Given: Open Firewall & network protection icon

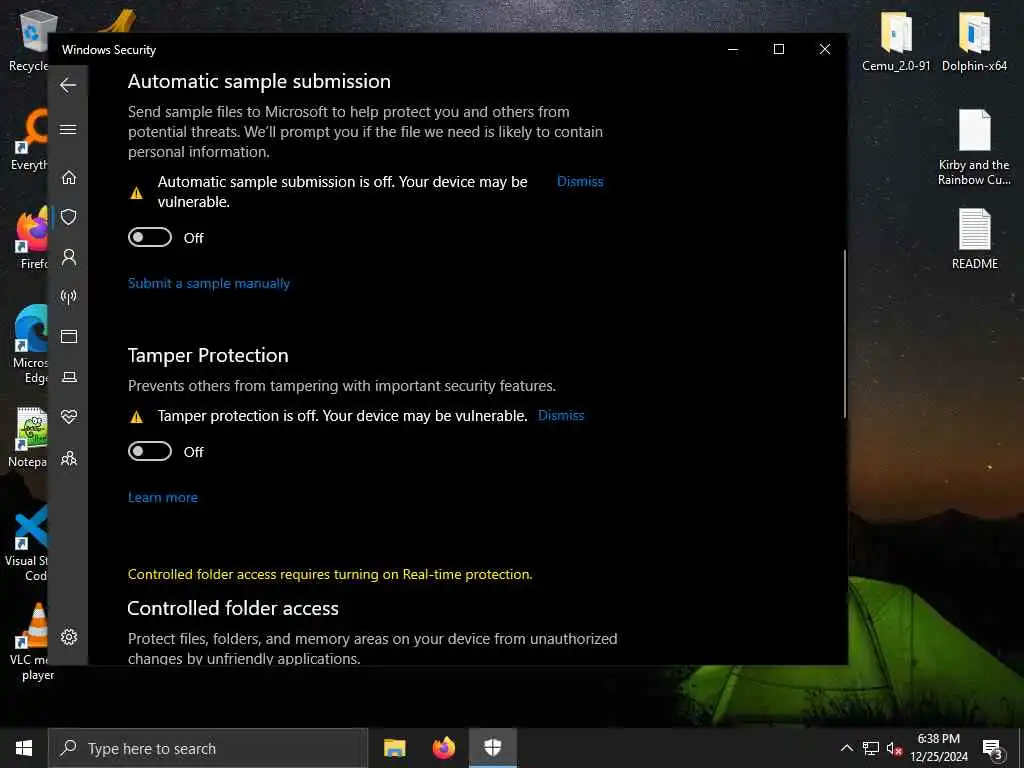Looking at the screenshot, I should click(69, 297).
